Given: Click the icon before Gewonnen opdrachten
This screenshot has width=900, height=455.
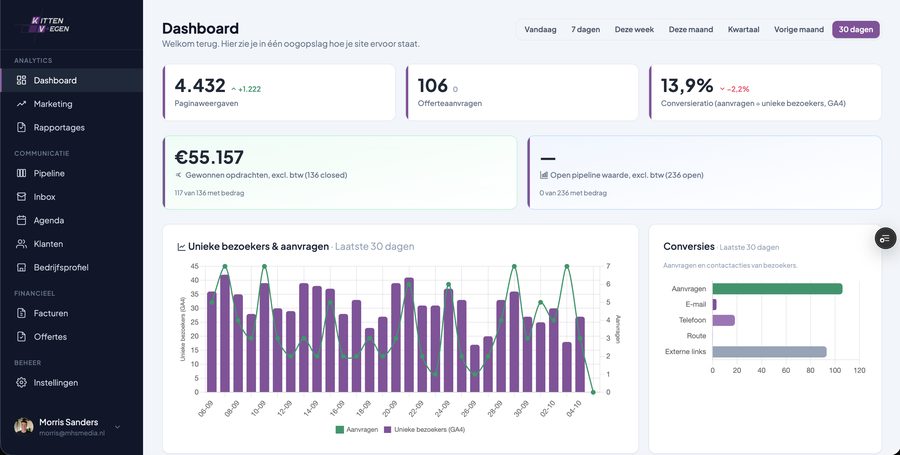Looking at the screenshot, I should click(179, 175).
